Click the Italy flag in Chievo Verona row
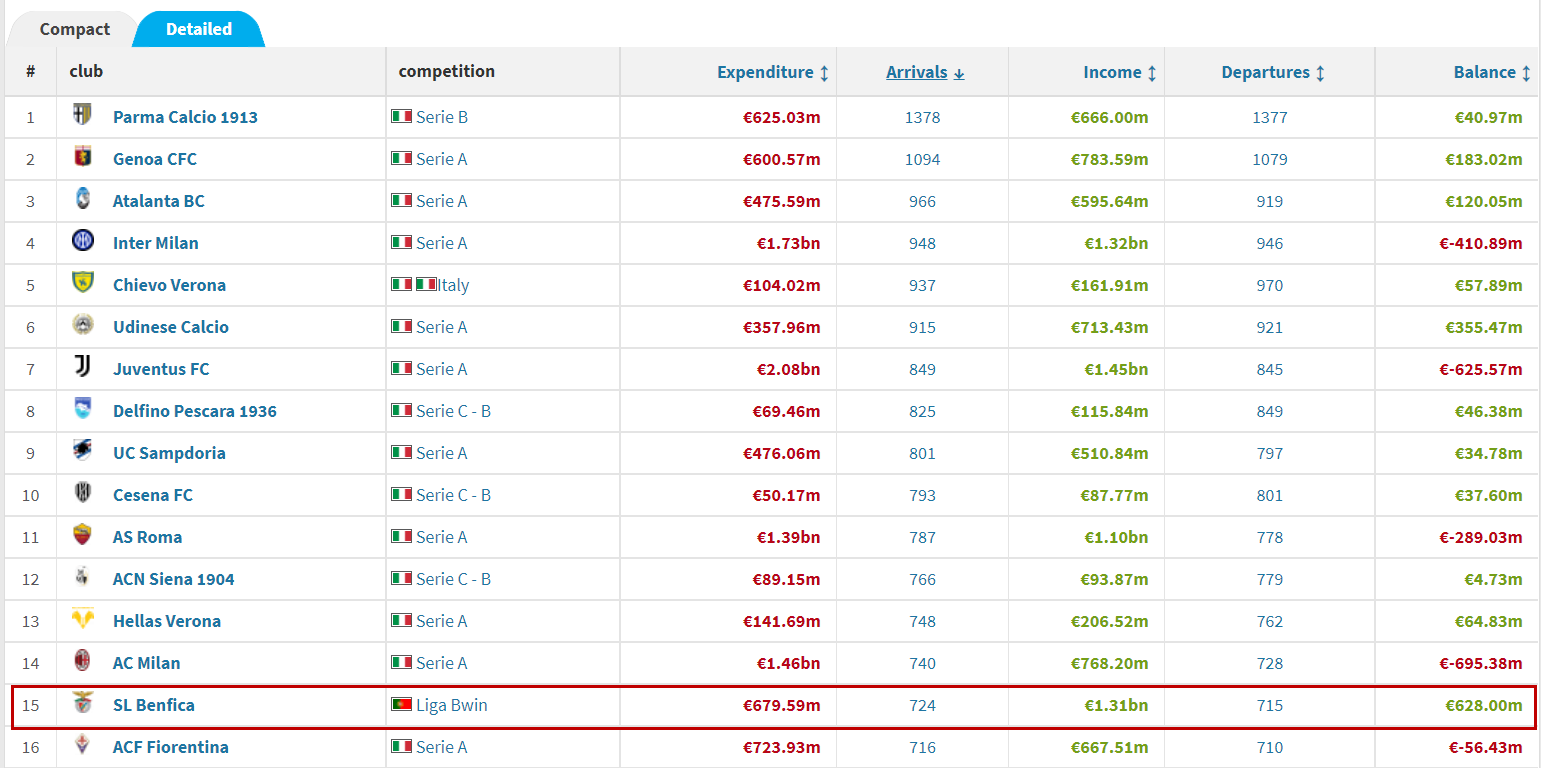The image size is (1541, 768). (x=402, y=285)
